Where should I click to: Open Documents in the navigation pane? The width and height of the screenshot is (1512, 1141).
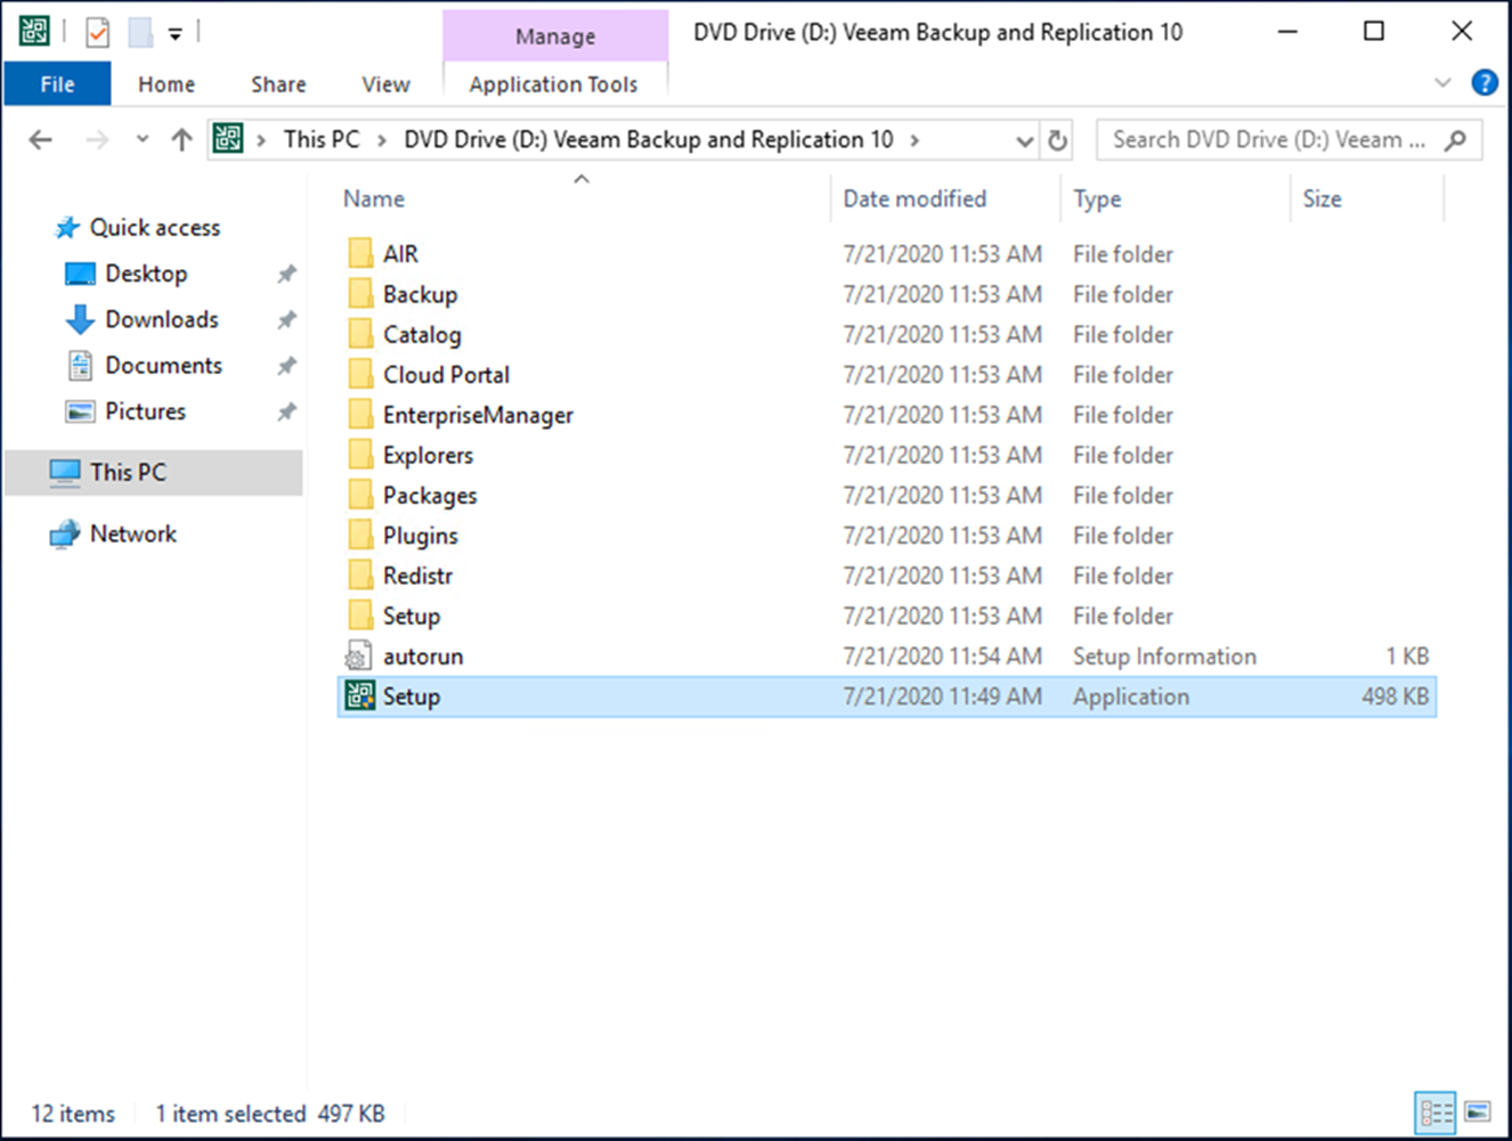tap(164, 366)
